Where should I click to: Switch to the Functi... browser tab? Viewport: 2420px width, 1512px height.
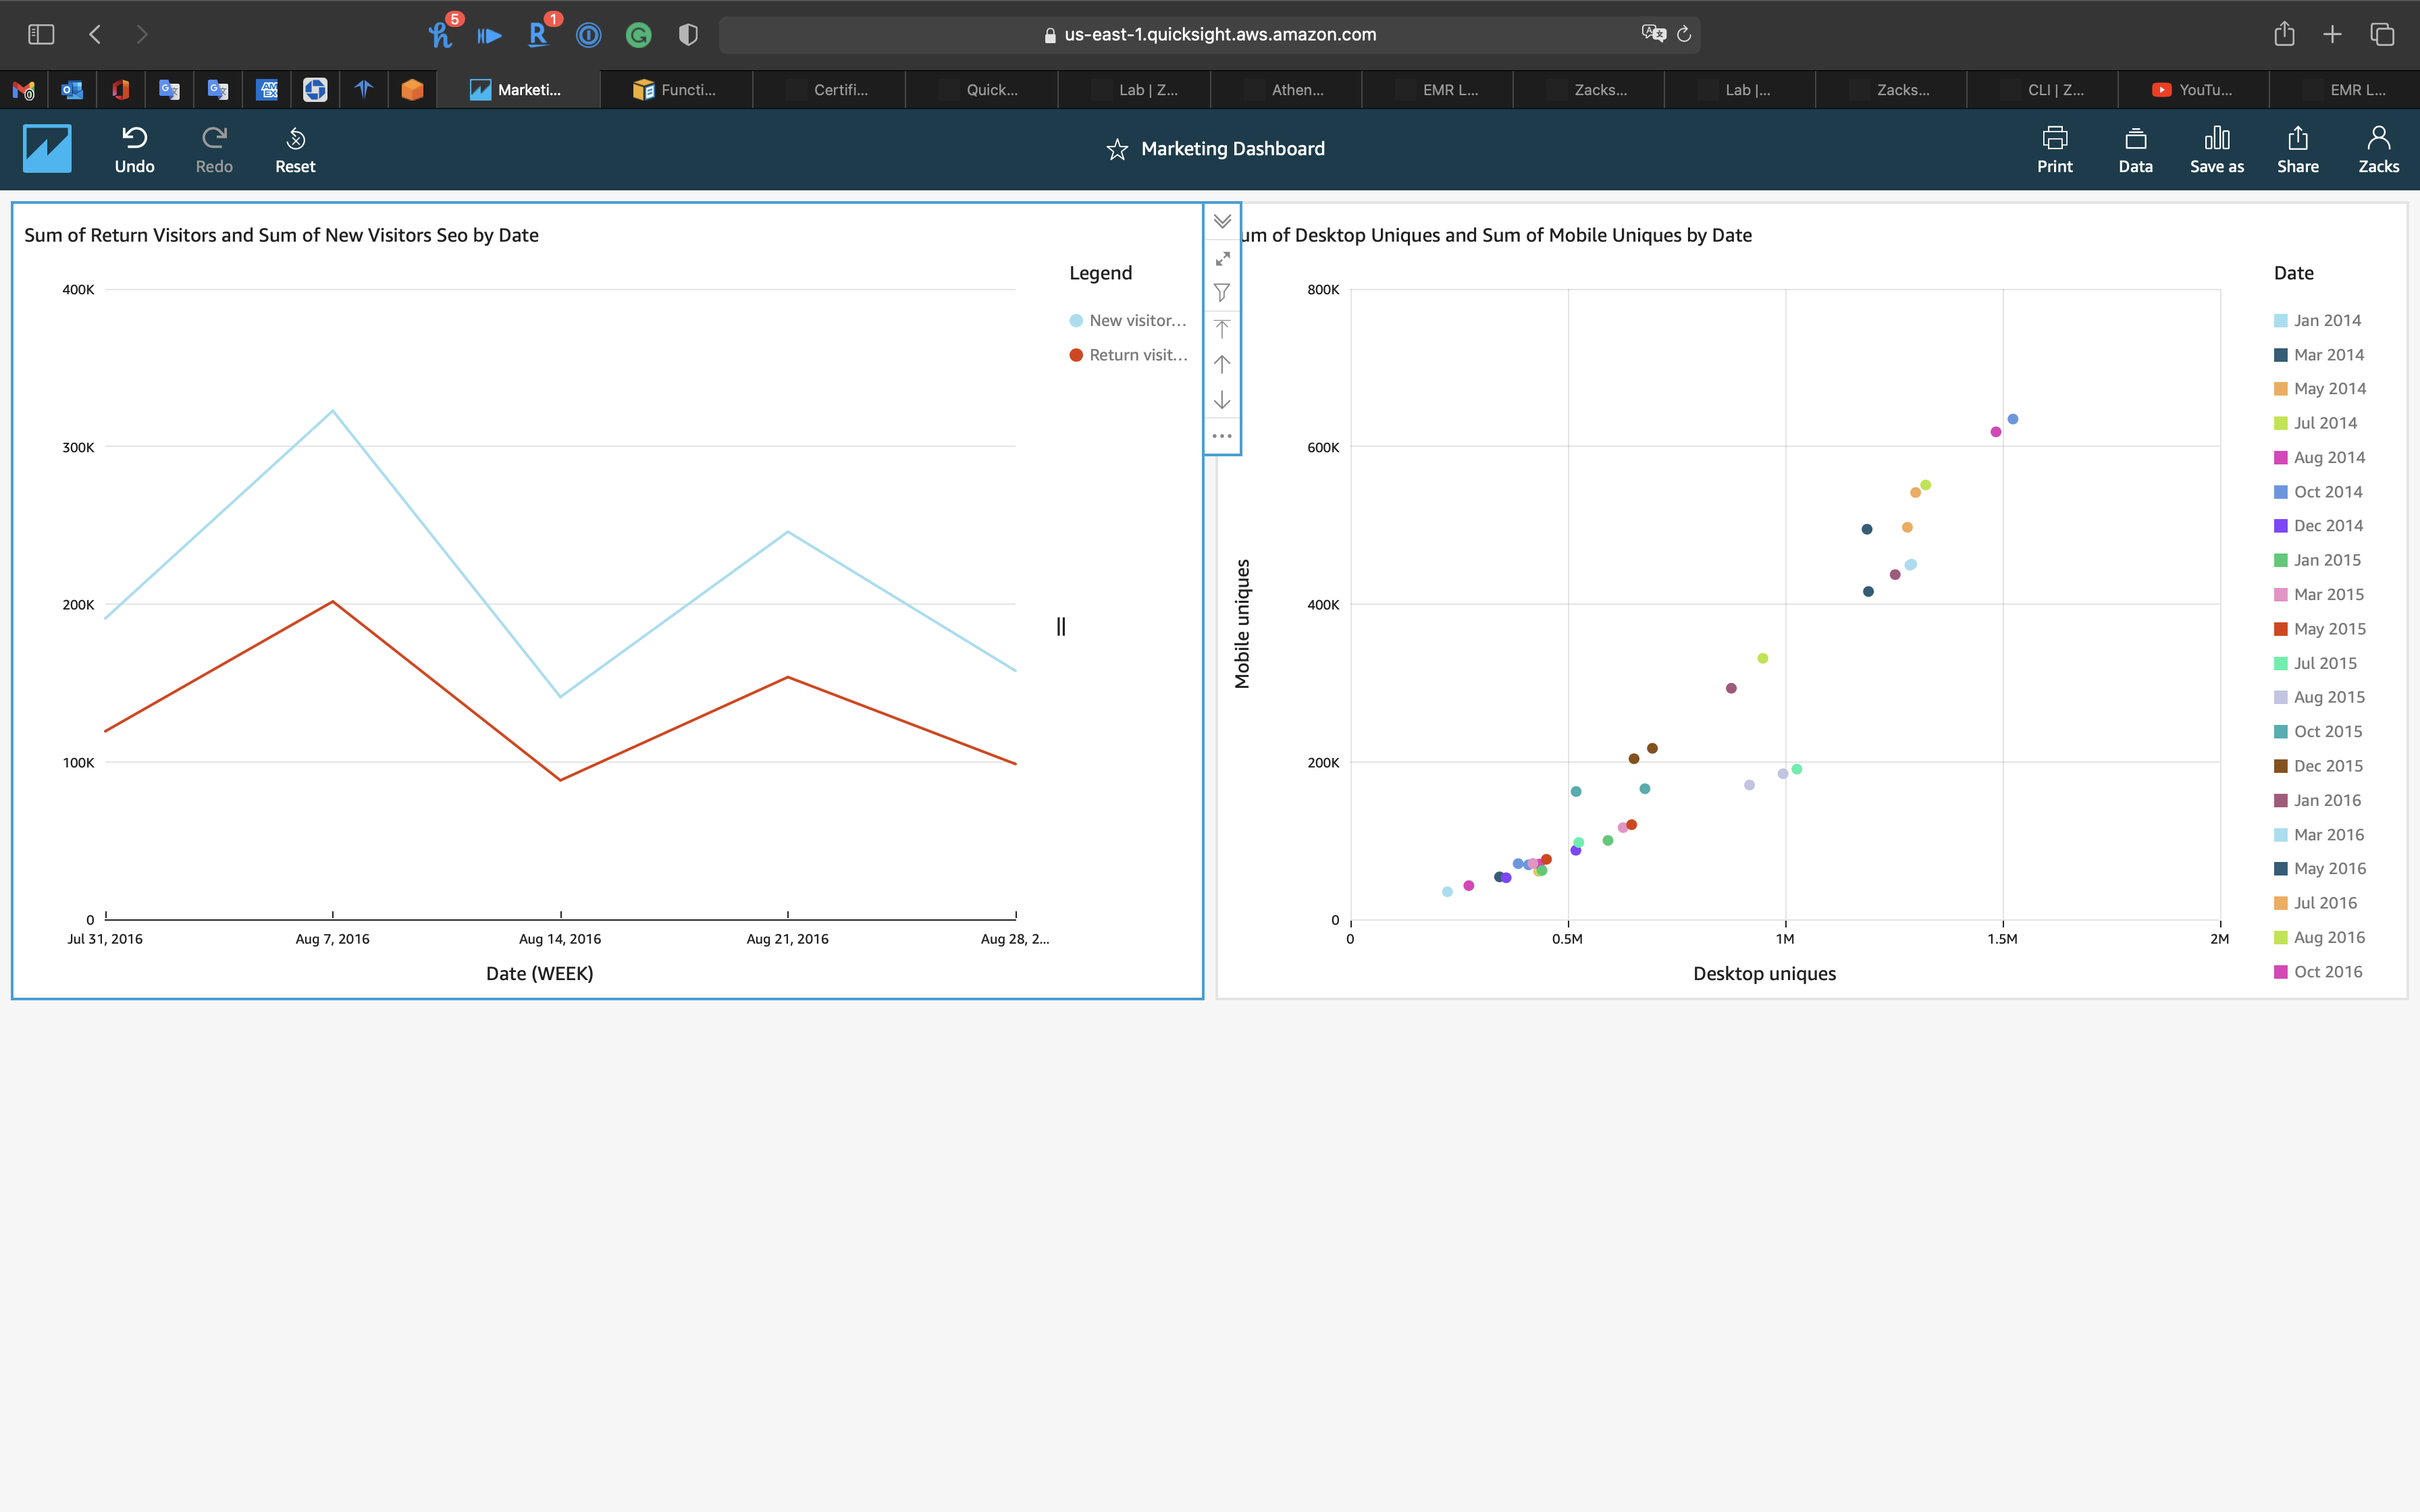click(676, 90)
